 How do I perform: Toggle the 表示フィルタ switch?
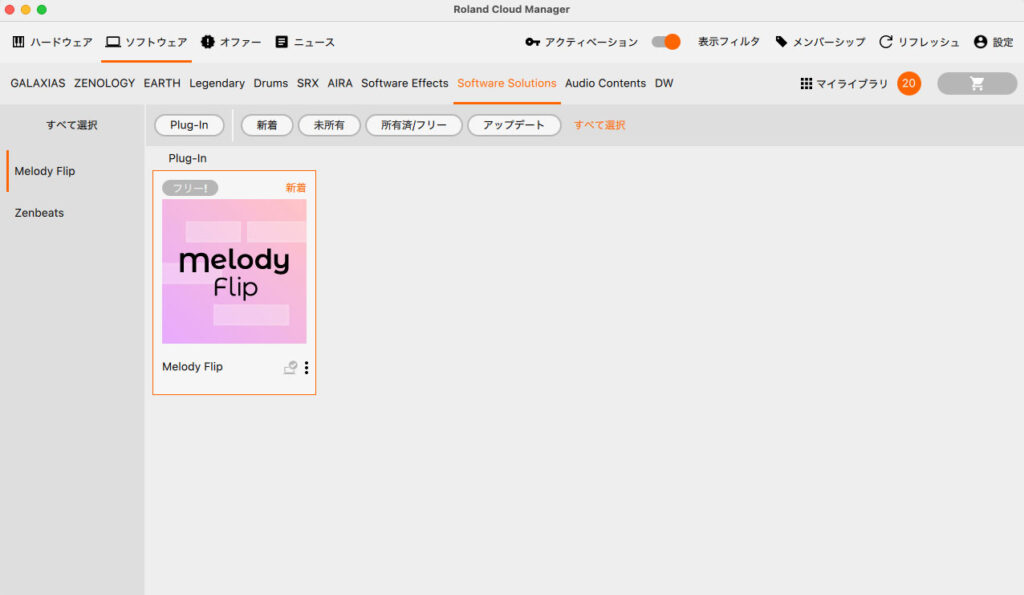(x=666, y=42)
